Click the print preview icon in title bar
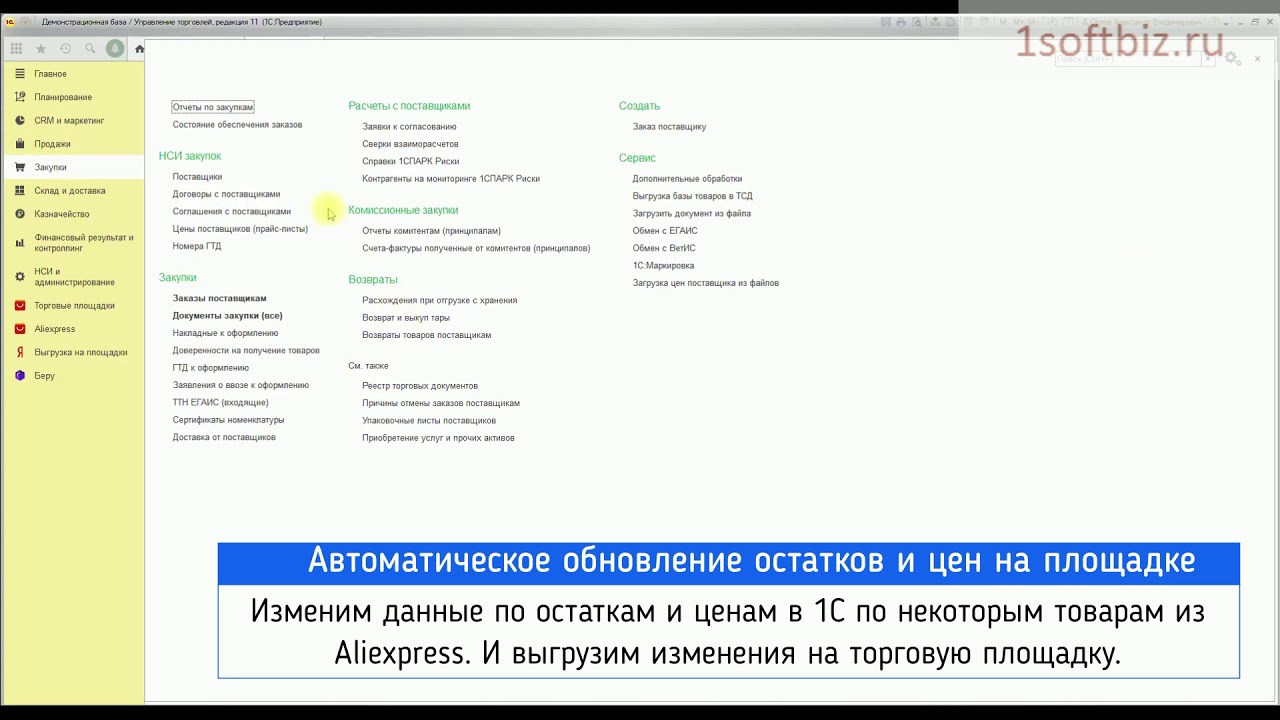Screen dimensions: 1280x720 click(x=917, y=22)
